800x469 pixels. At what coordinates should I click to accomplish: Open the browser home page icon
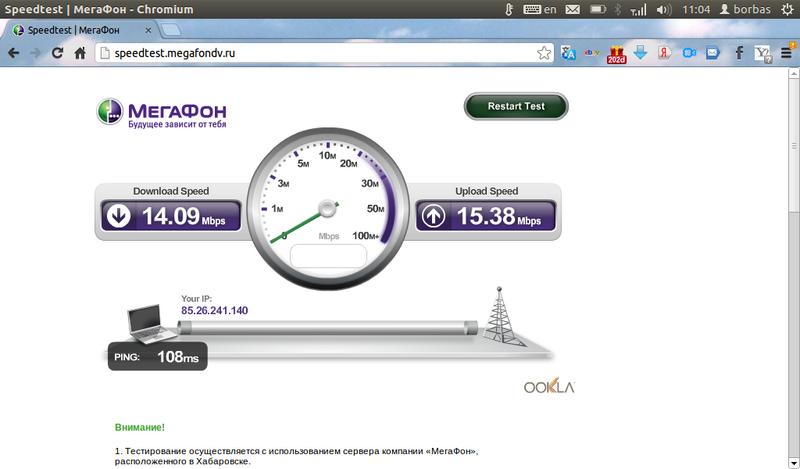[x=80, y=53]
